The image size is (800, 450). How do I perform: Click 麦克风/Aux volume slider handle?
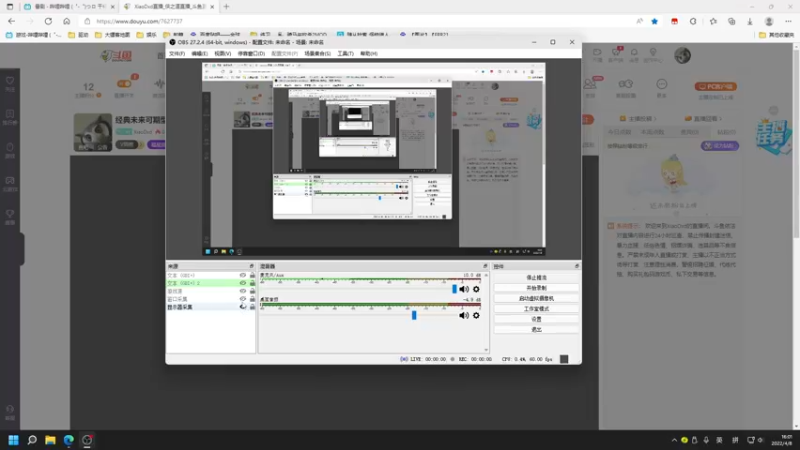point(454,289)
